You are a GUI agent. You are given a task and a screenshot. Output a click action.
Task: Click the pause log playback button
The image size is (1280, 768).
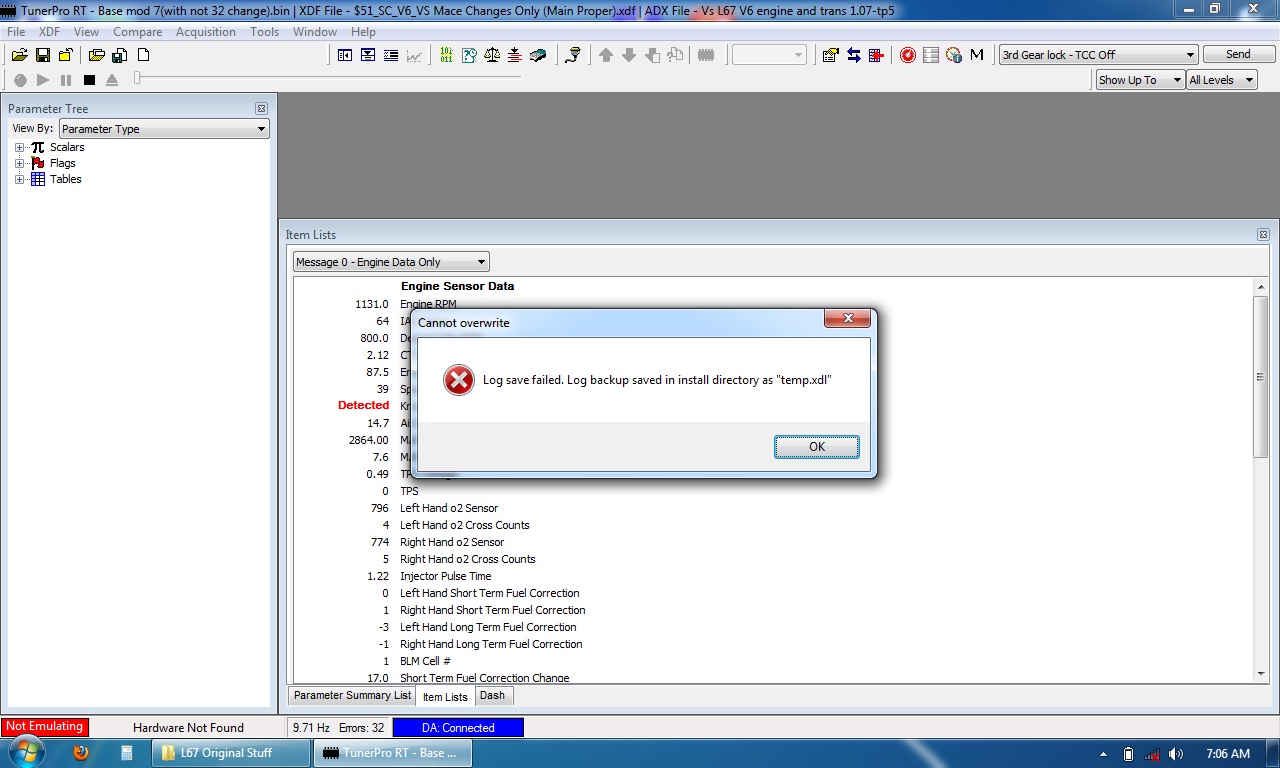(66, 79)
